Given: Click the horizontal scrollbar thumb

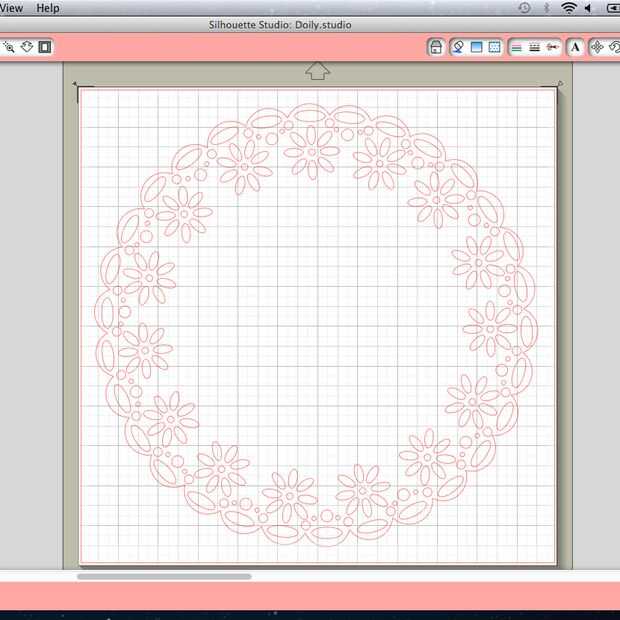Looking at the screenshot, I should [x=164, y=577].
